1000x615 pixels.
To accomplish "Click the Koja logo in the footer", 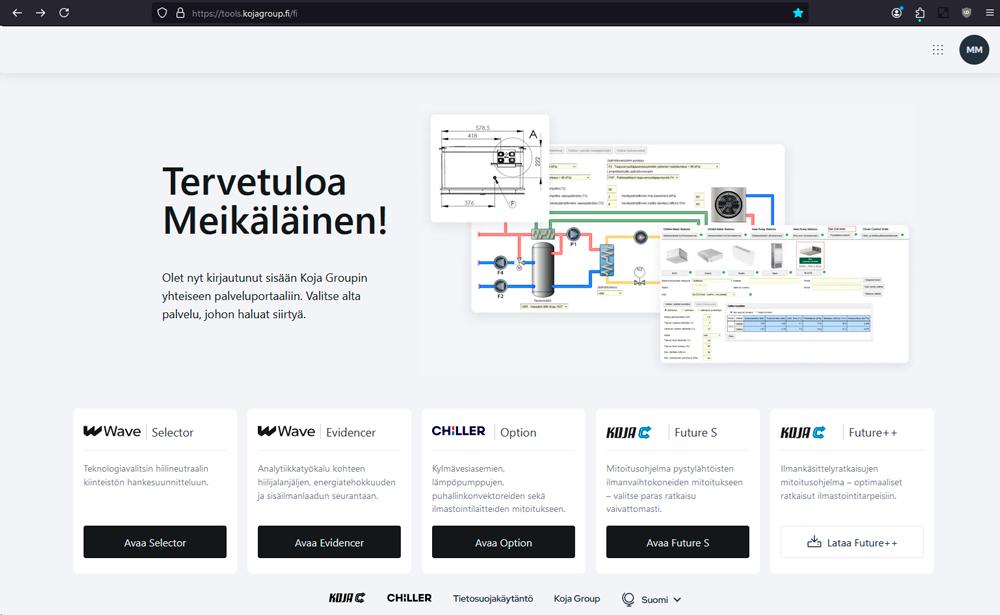I will point(347,598).
